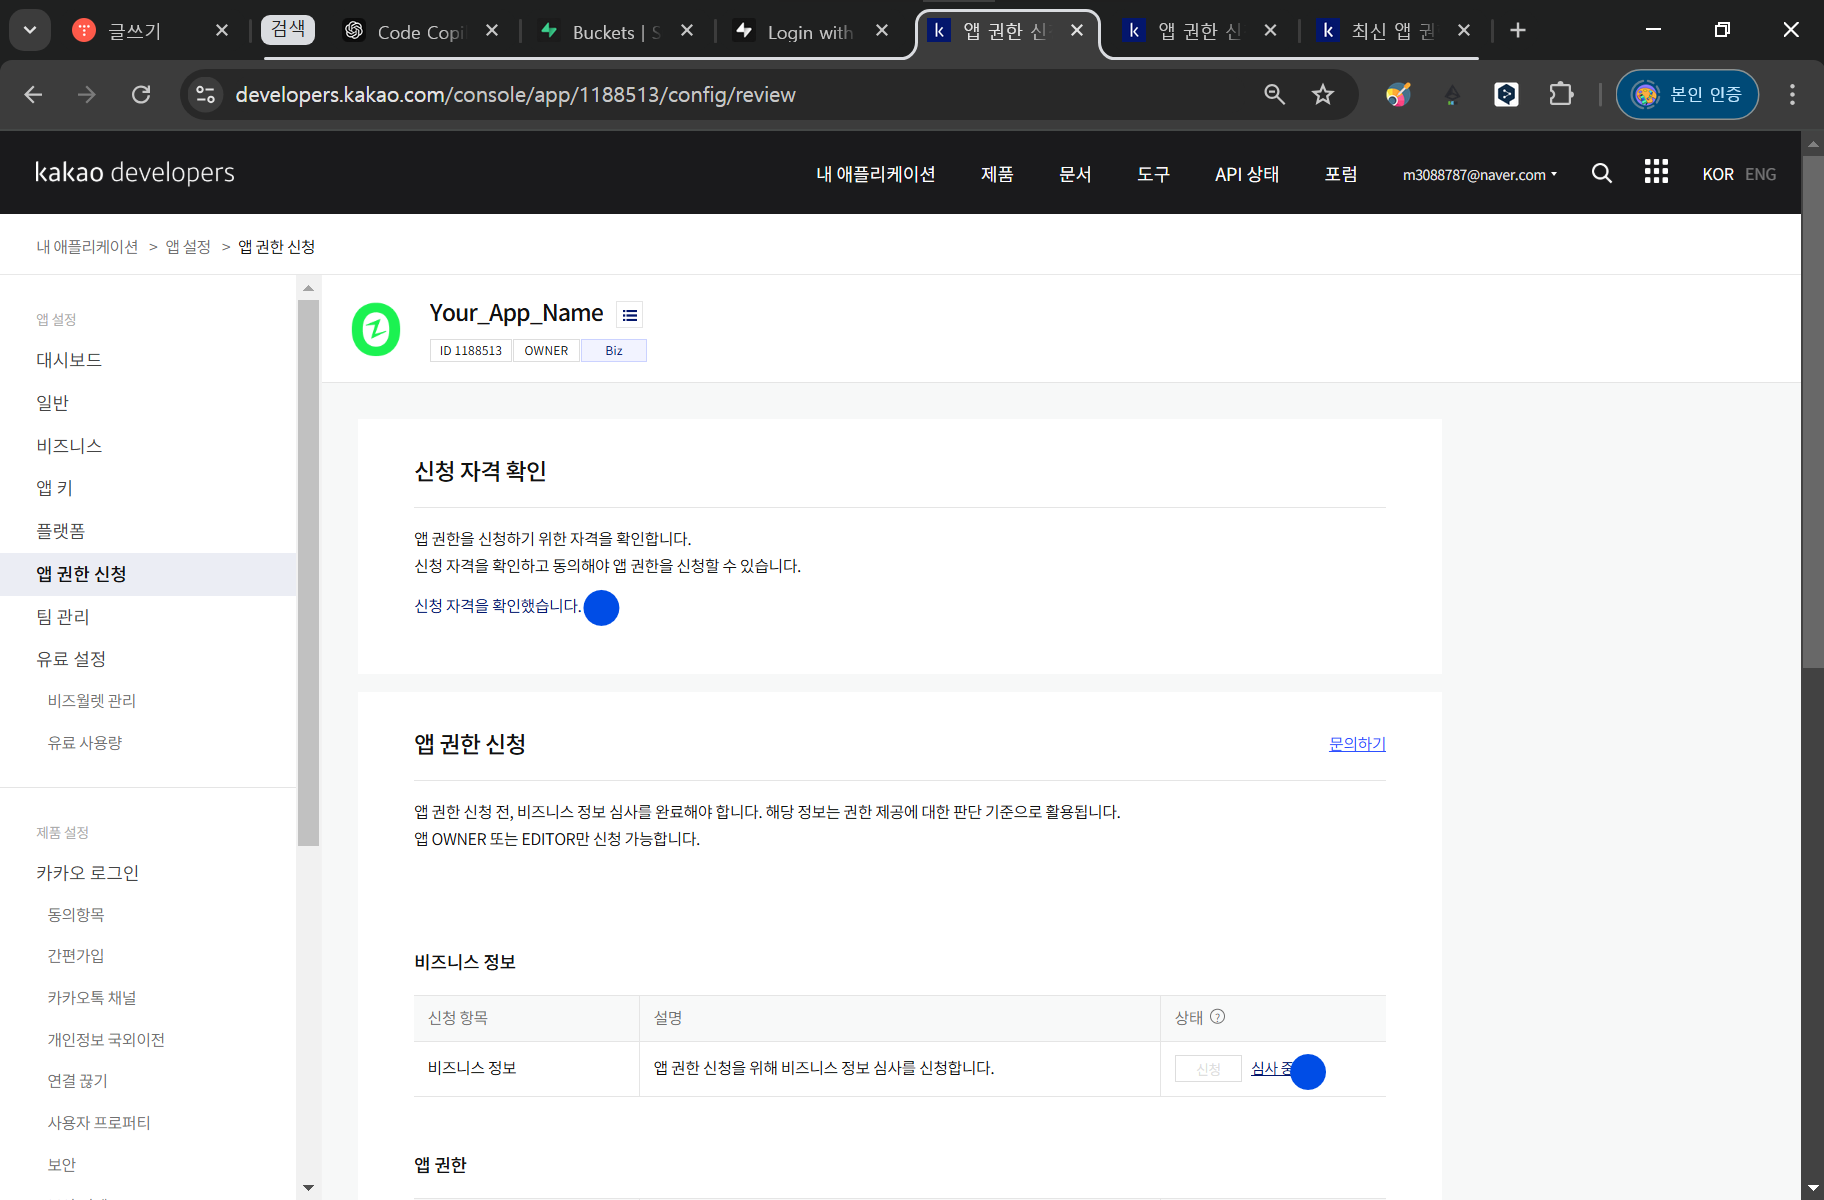Viewport: 1824px width, 1200px height.
Task: Open the tab search dropdown arrow
Action: [x=30, y=30]
